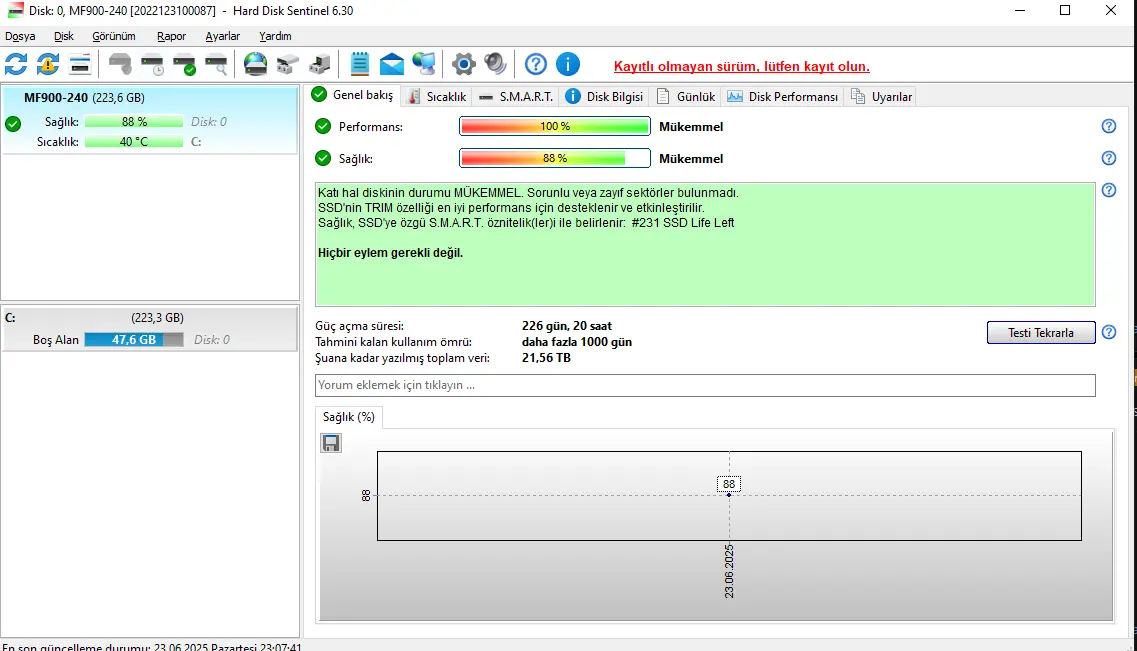Click the Sağlık 88 % bar in disk panel
Viewport: 1137px width, 651px height.
[133, 122]
